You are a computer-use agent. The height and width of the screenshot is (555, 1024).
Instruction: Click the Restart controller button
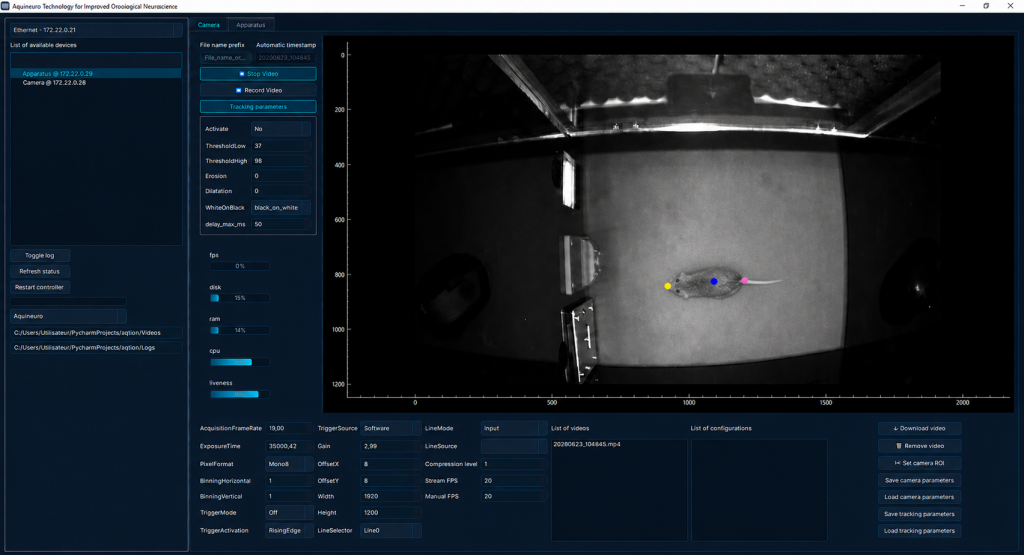[40, 287]
